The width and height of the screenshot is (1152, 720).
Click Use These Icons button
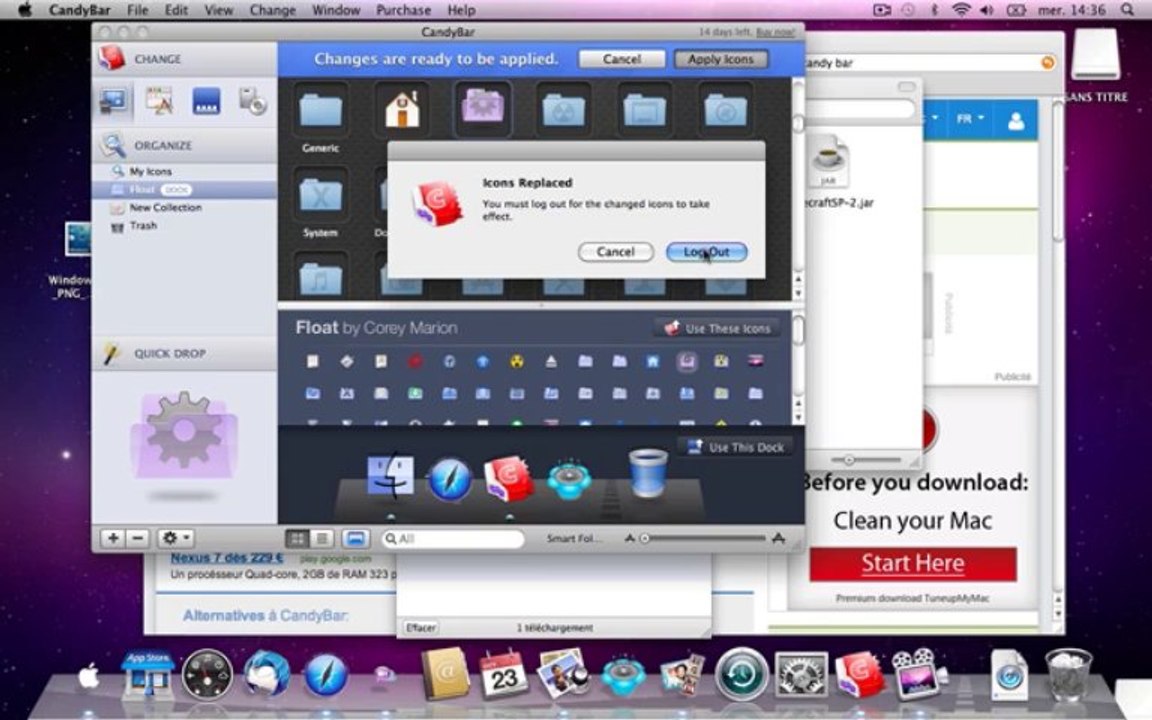(x=718, y=328)
